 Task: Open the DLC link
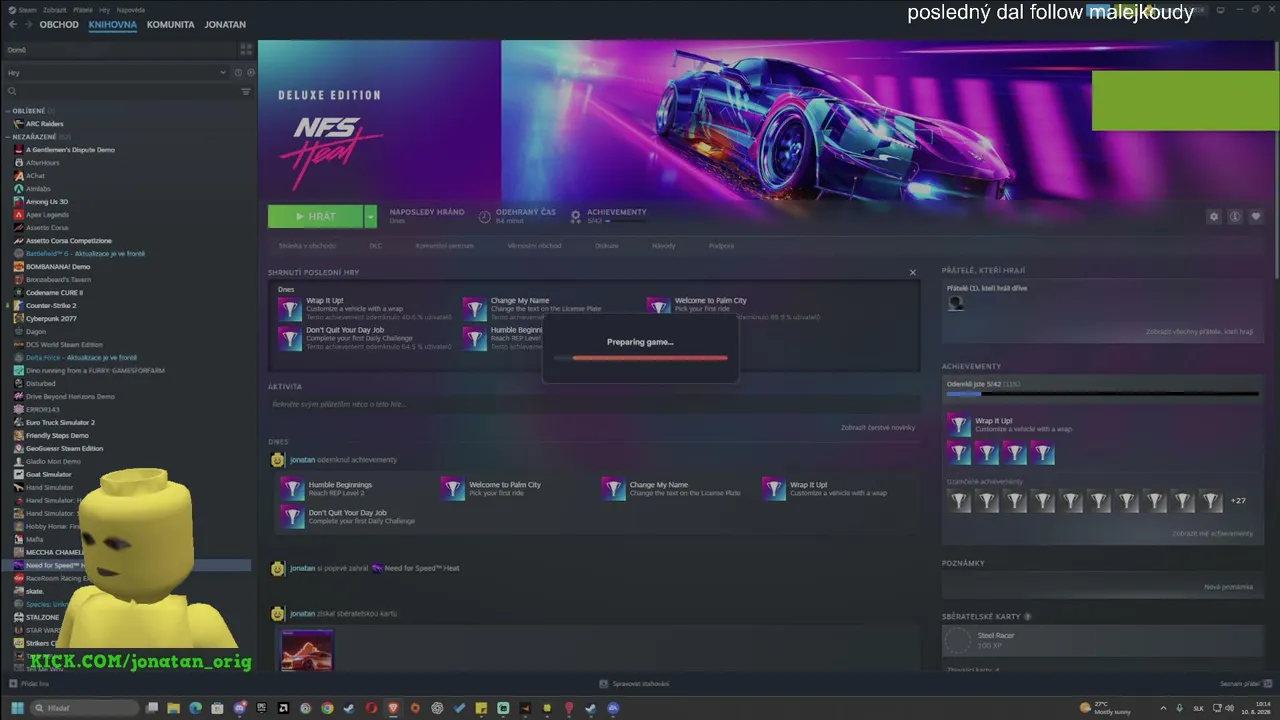click(376, 245)
